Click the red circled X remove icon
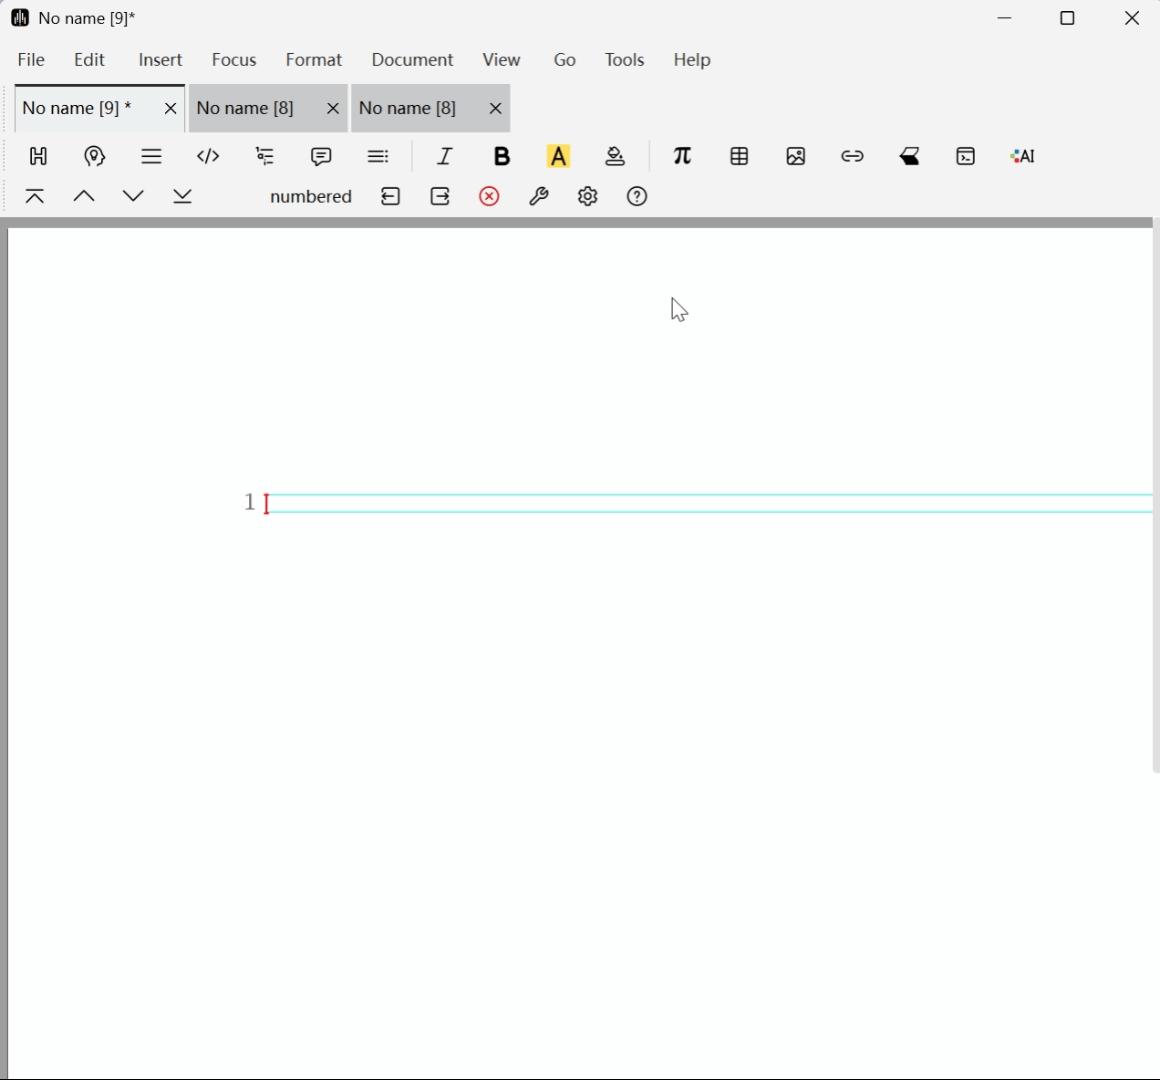This screenshot has height=1080, width=1160. click(x=489, y=197)
